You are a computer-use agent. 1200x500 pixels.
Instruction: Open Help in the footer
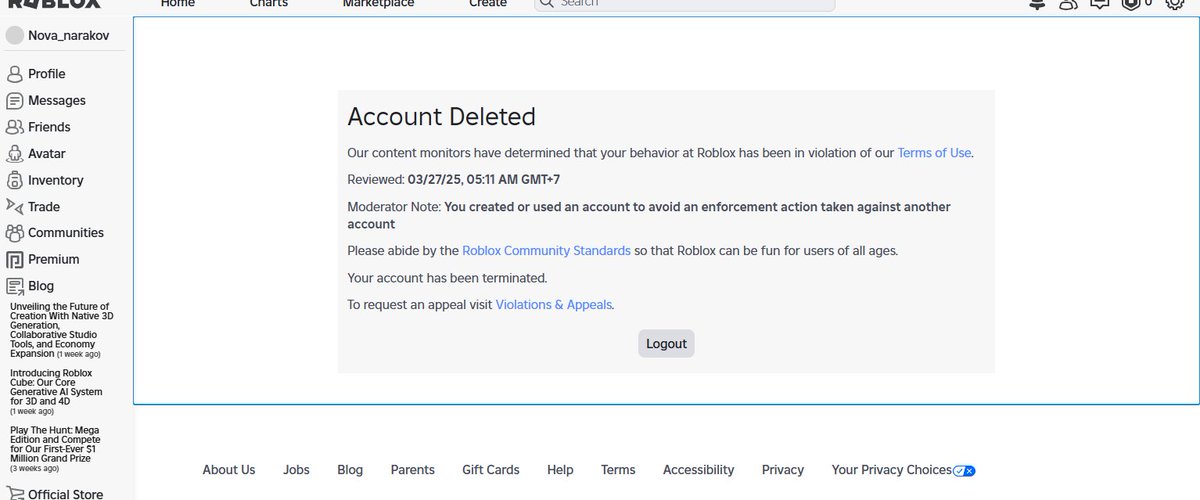point(560,470)
